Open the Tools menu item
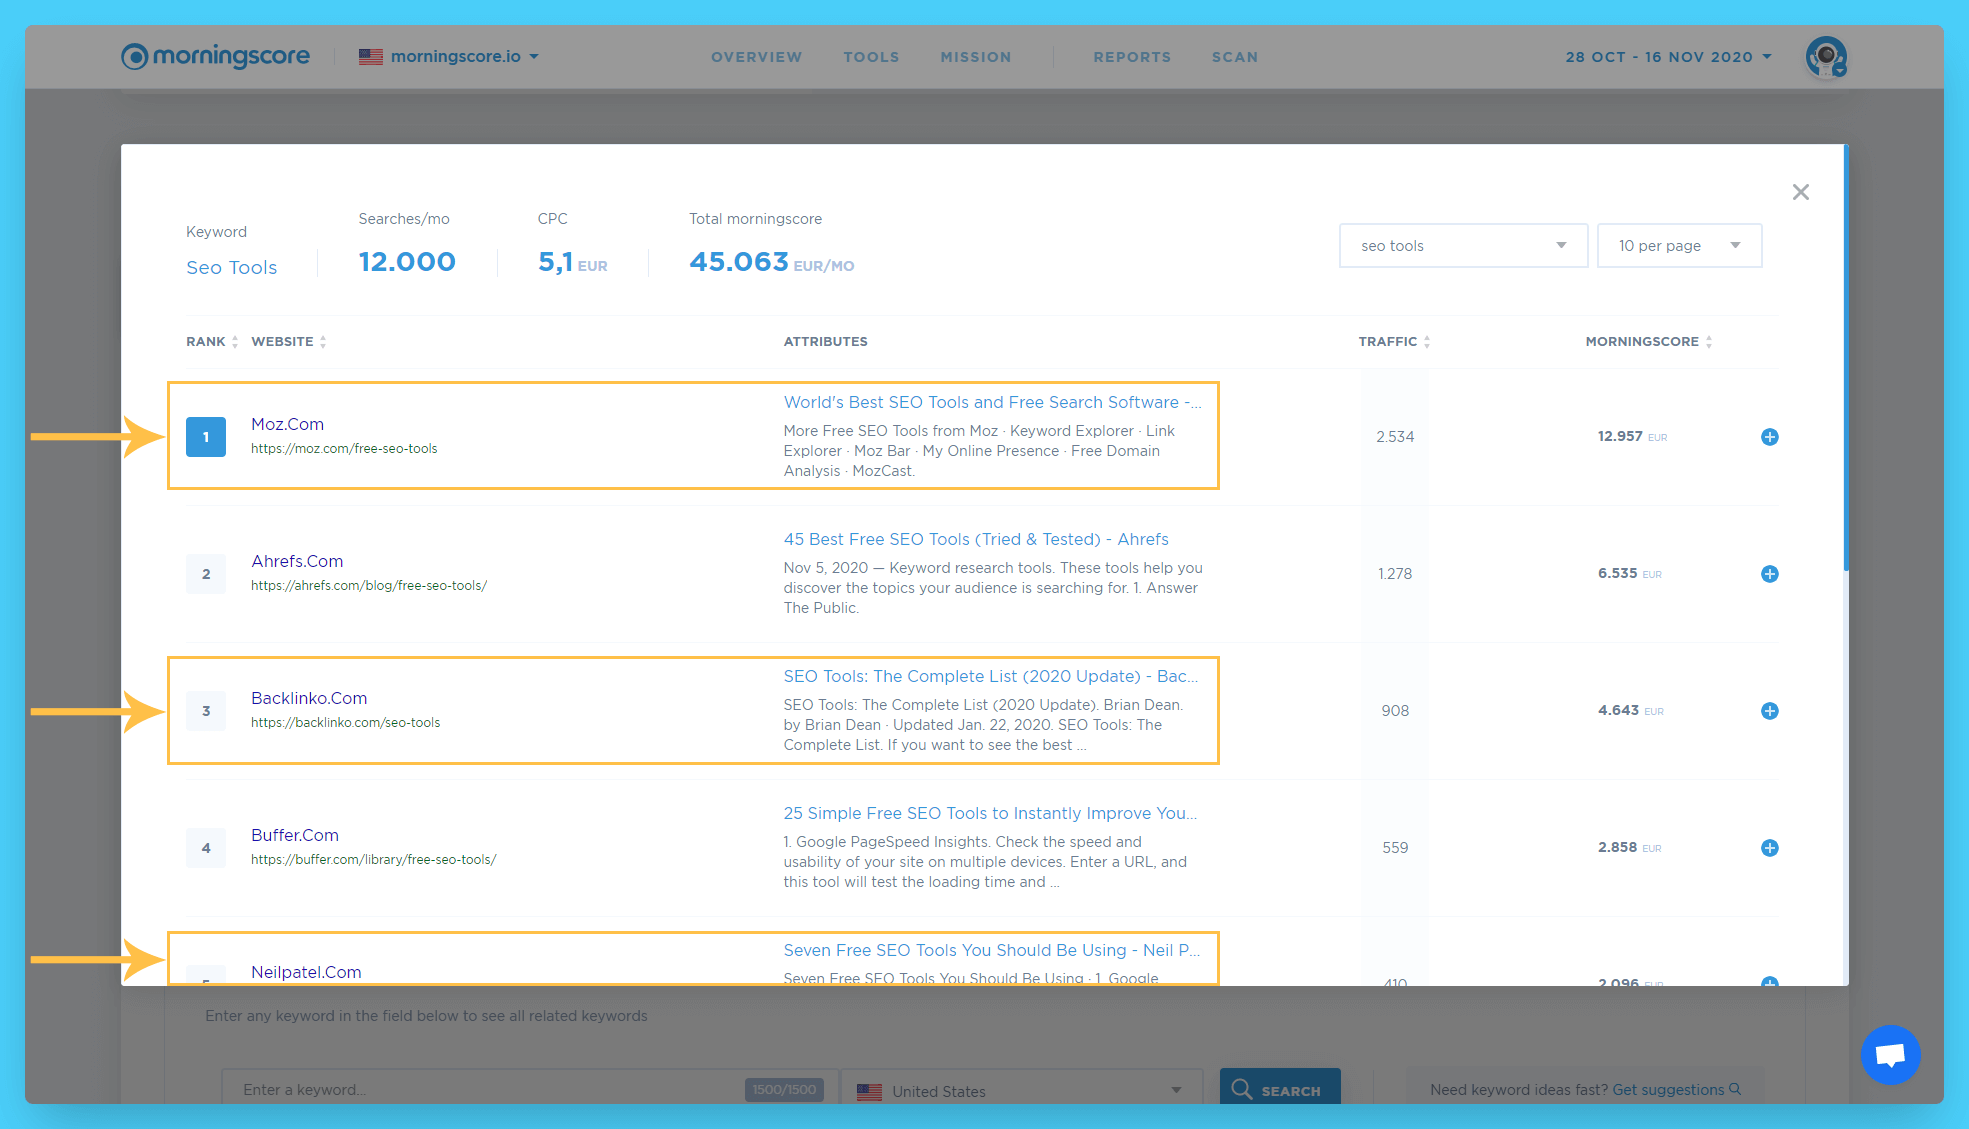Image resolution: width=1969 pixels, height=1129 pixels. (x=870, y=57)
